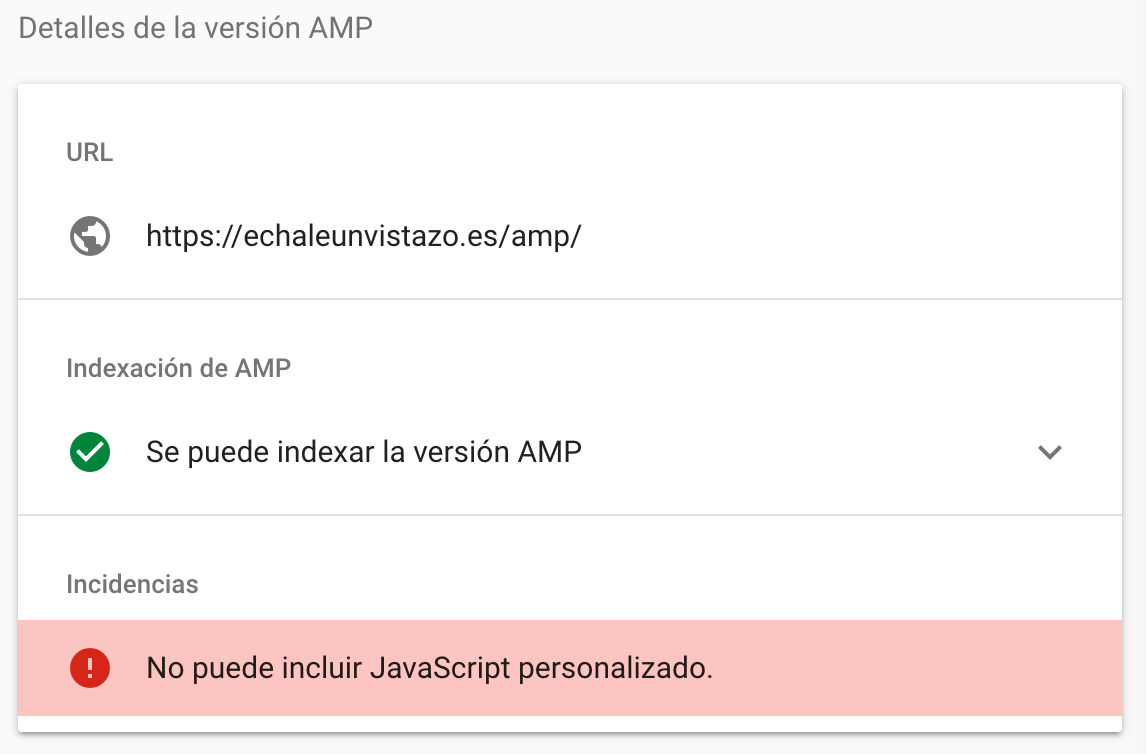Click the 'URL' section label

point(90,152)
